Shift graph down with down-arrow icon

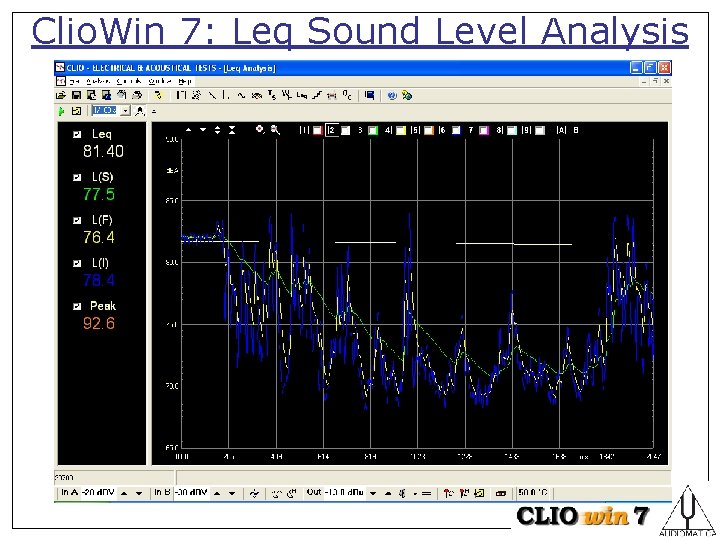203,130
